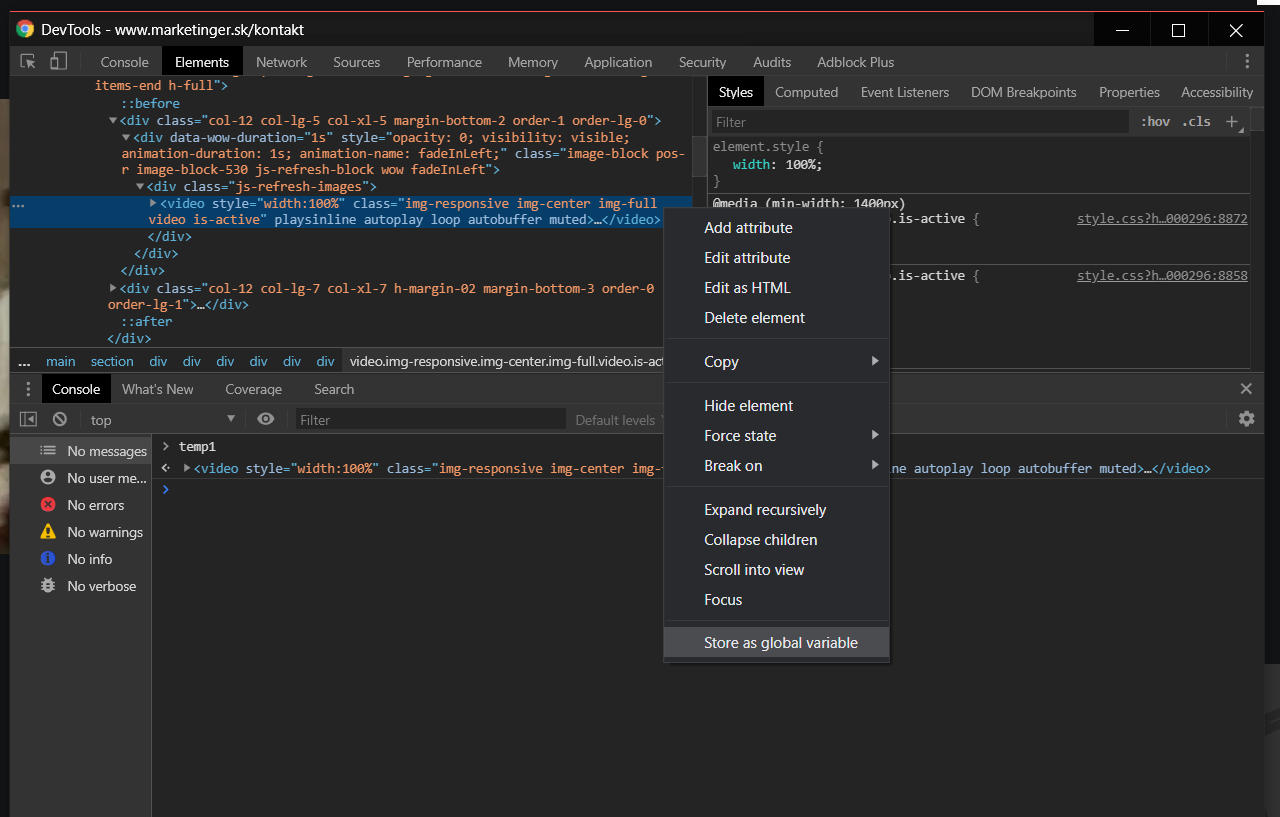The width and height of the screenshot is (1280, 817).
Task: Activate the inspect element picker icon
Action: point(29,61)
